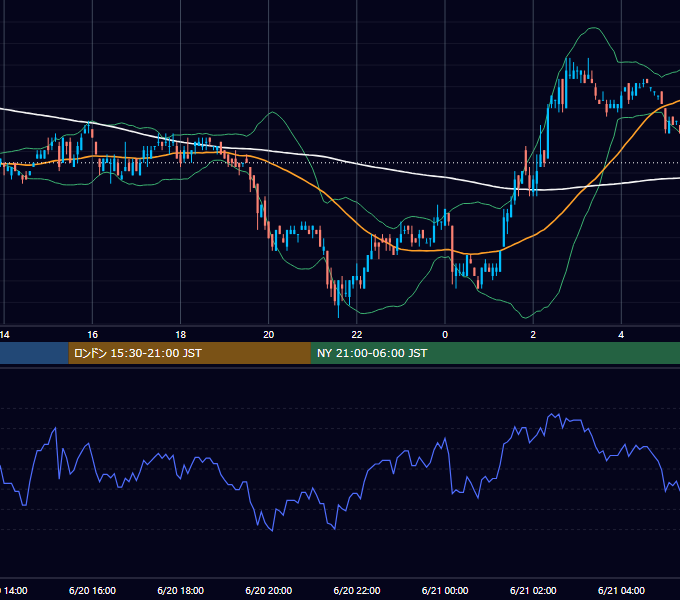
Task: Click the blue session bar before ロンドン
Action: (34, 353)
